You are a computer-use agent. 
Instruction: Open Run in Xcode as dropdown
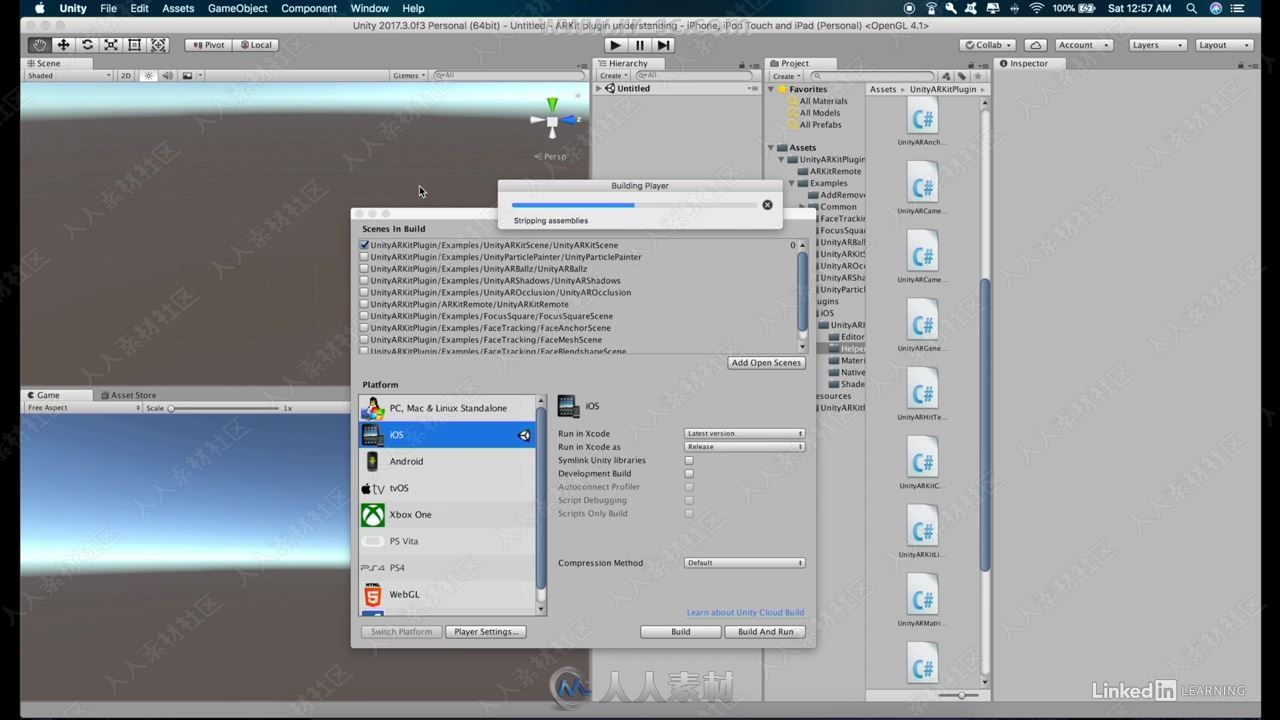coord(745,447)
